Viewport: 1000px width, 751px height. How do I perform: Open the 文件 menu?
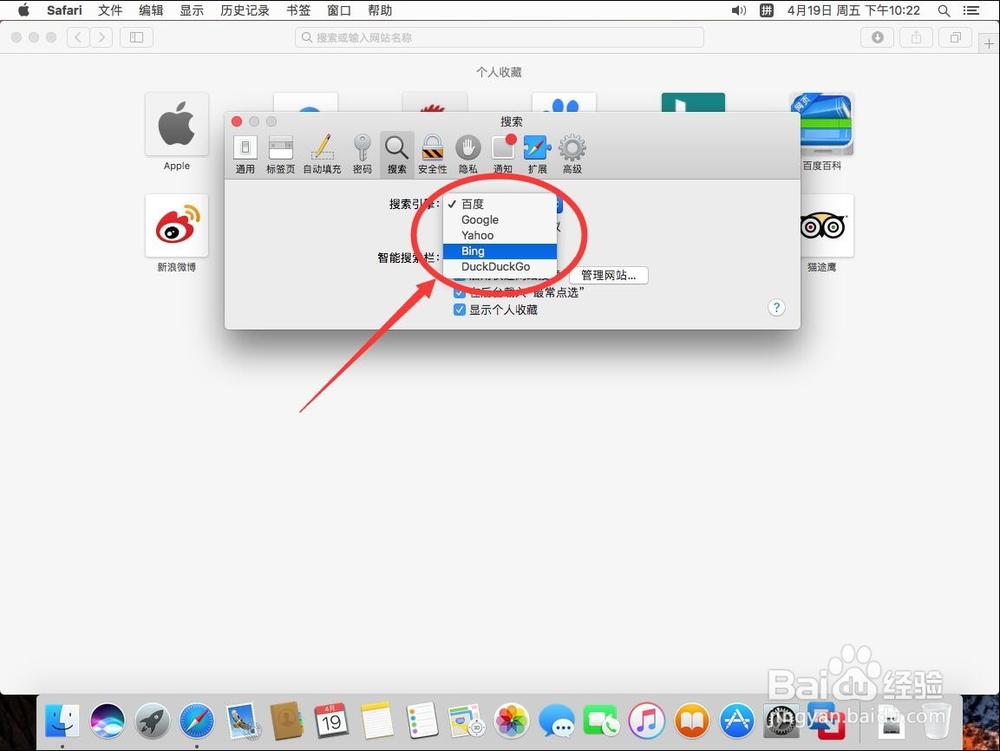coord(110,10)
